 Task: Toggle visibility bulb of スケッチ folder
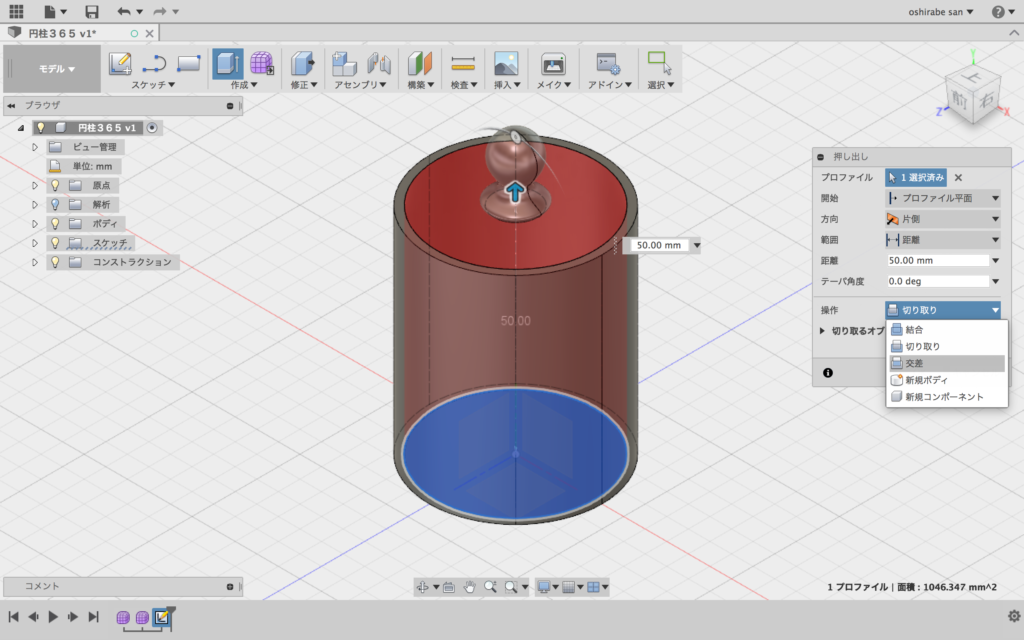tap(56, 243)
